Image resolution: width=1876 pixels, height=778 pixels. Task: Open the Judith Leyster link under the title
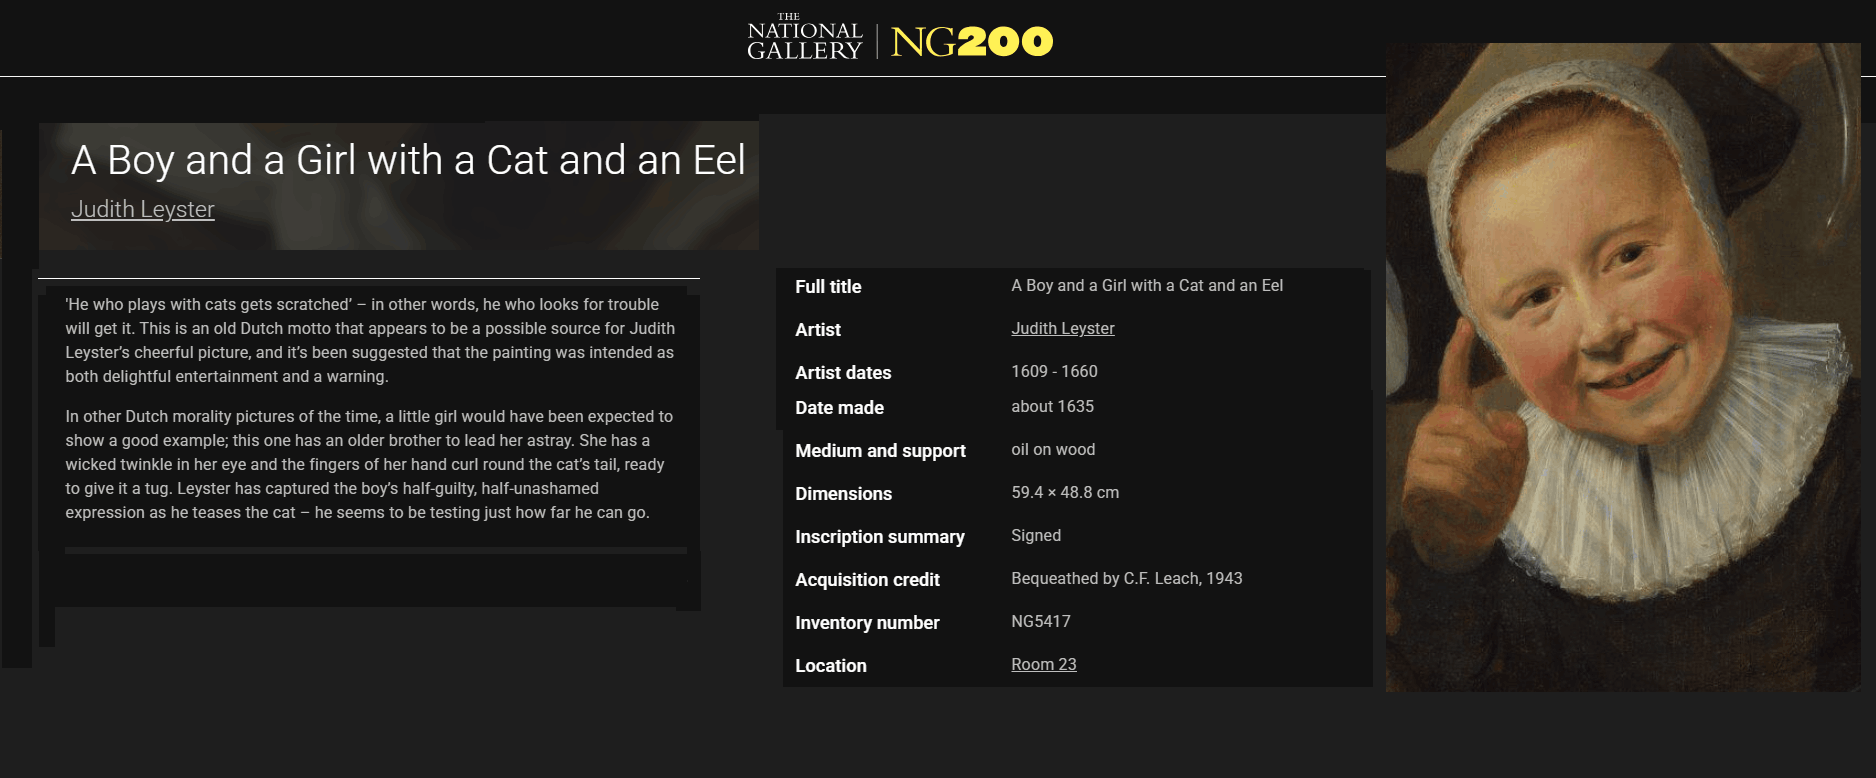coord(143,209)
